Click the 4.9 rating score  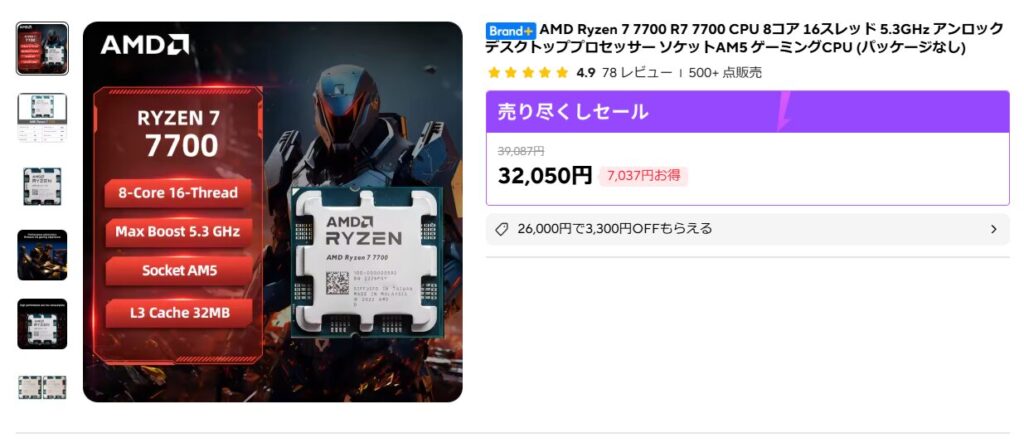click(585, 73)
